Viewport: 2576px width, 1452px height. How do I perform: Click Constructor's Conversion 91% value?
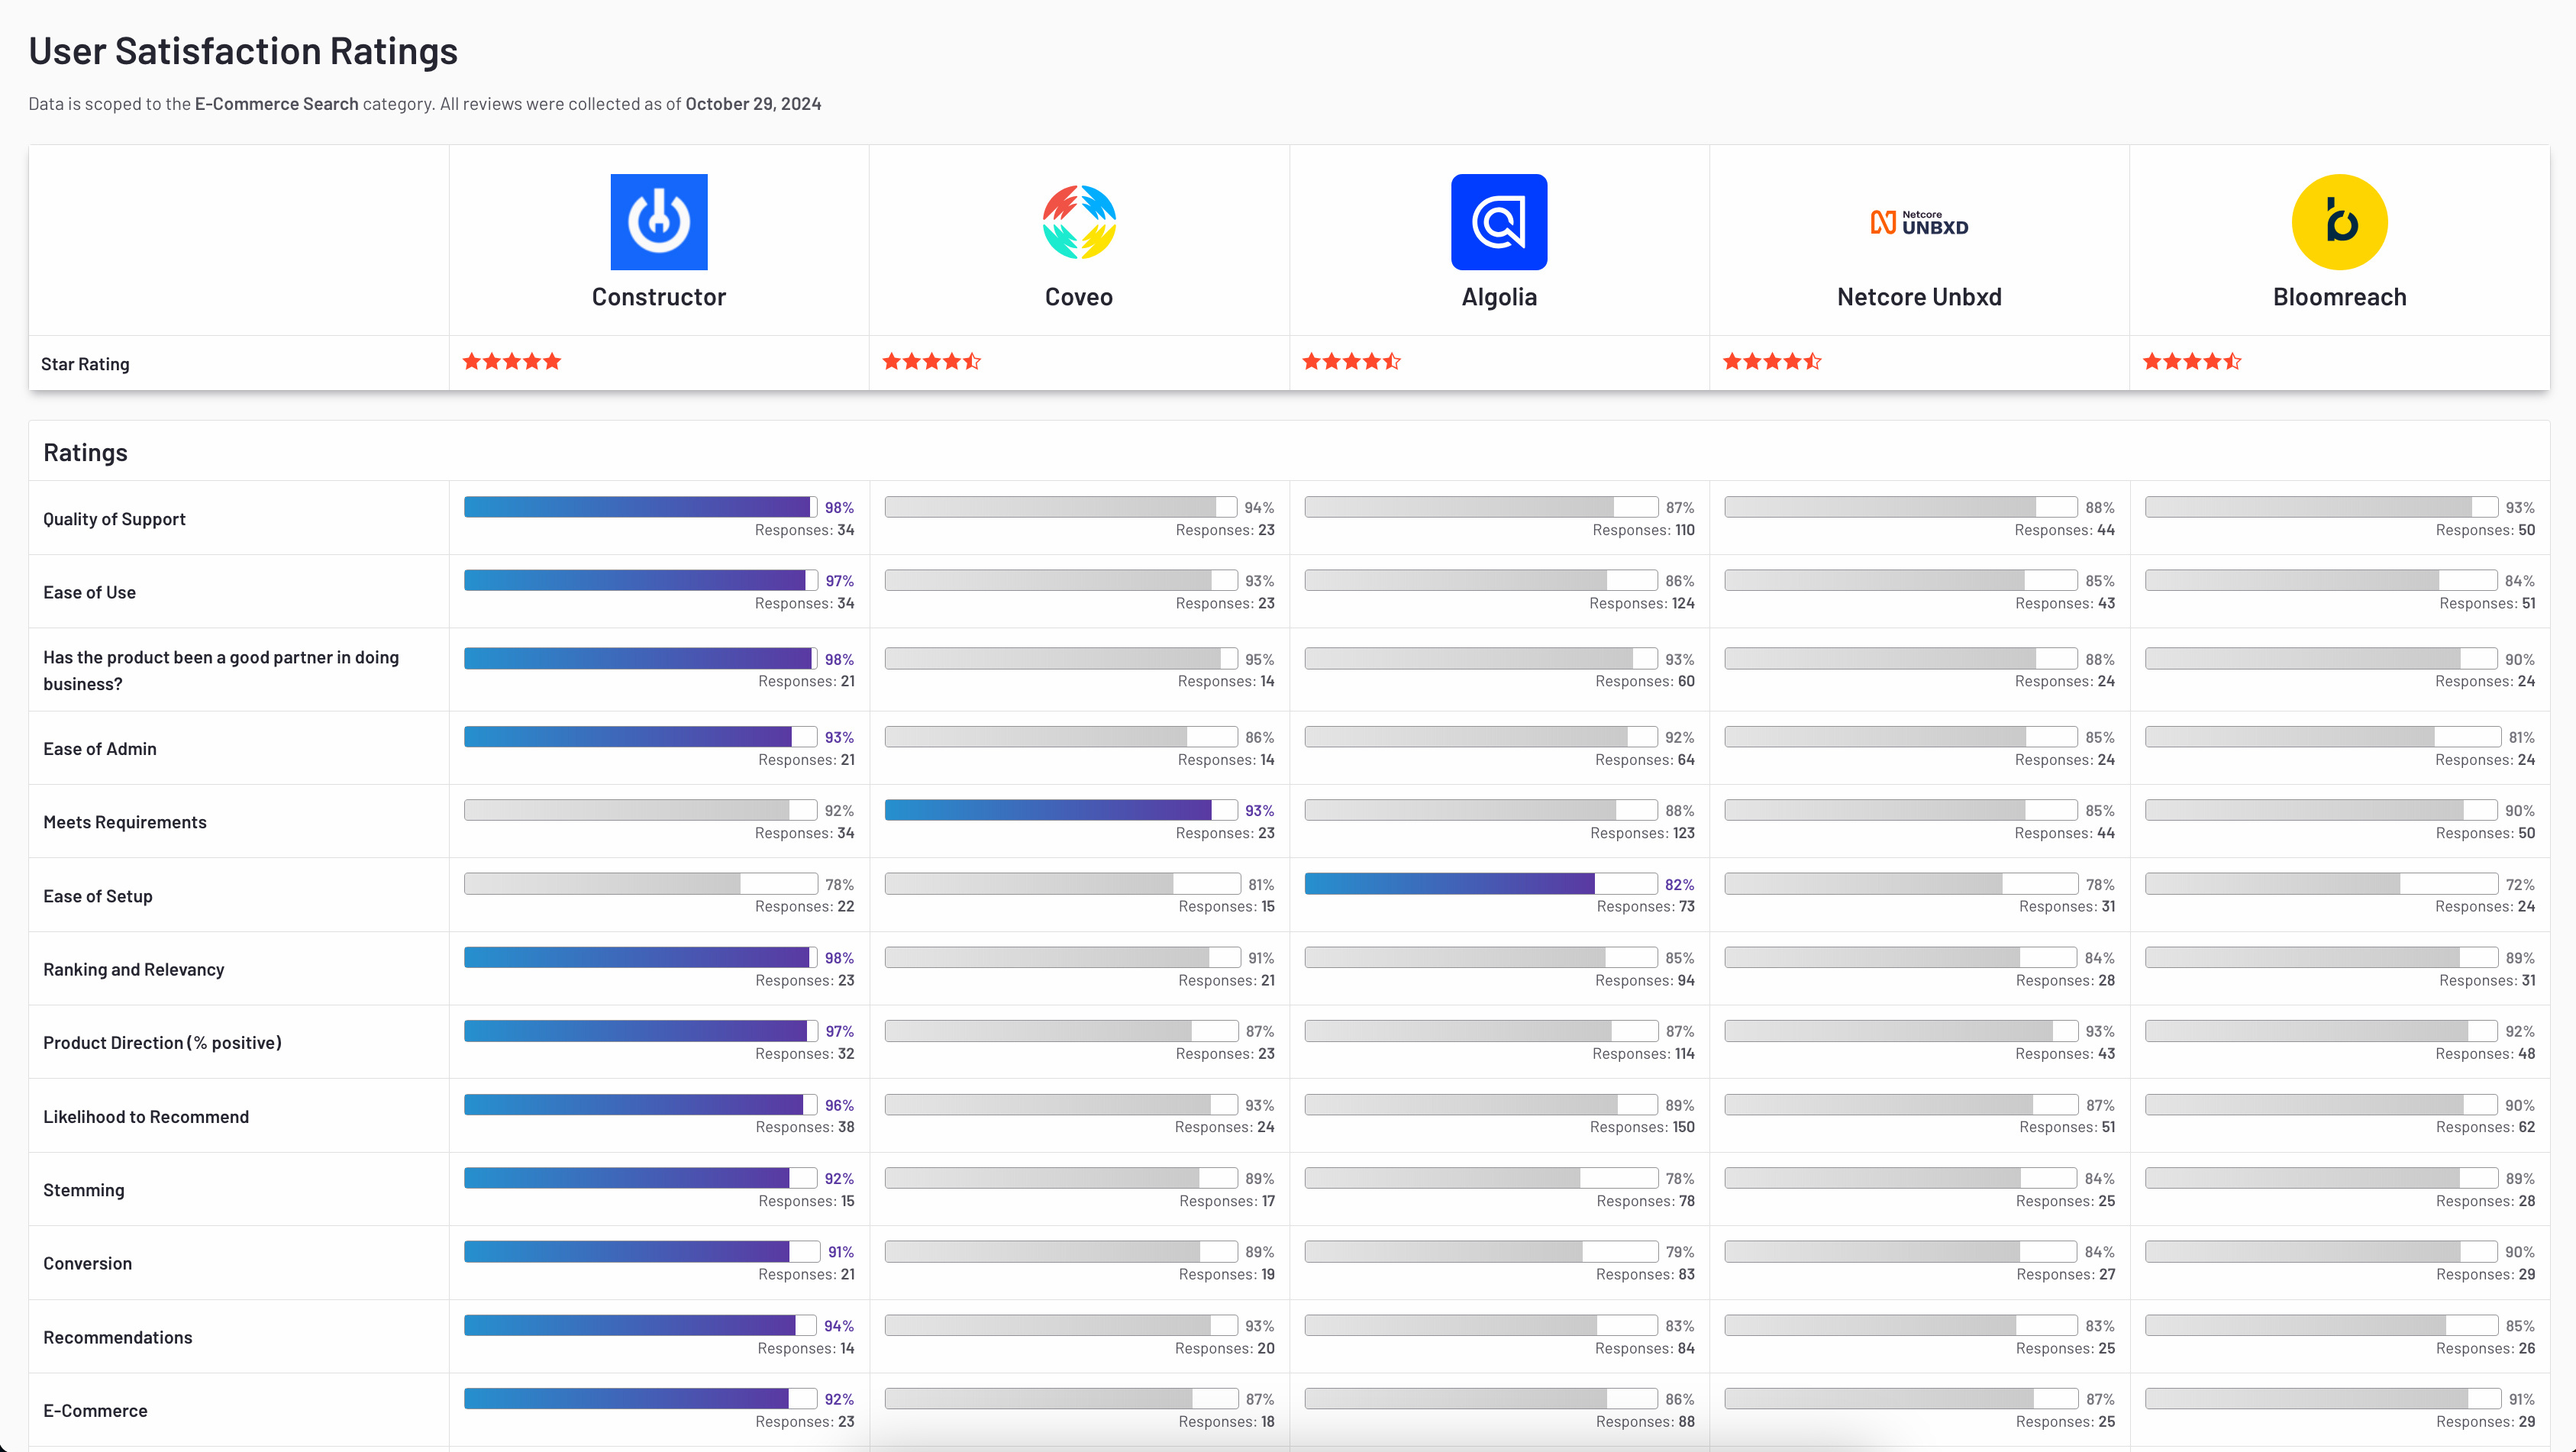[840, 1252]
